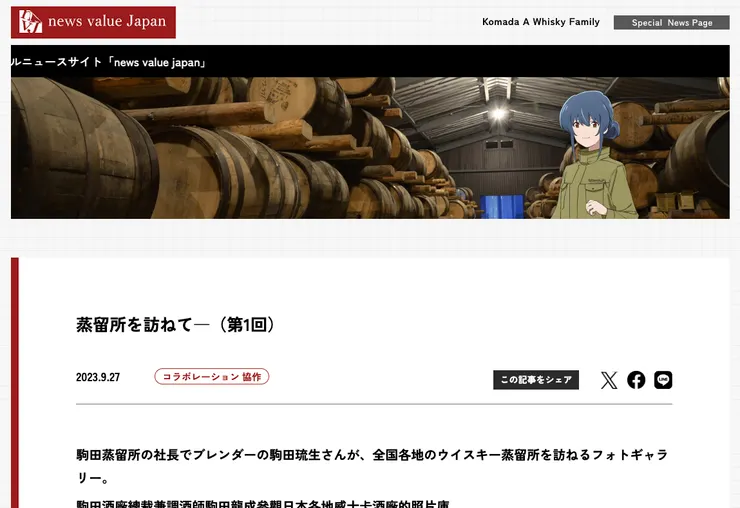Viewport: 740px width, 508px height.
Task: Click the この記事をシェア share label
Action: [536, 380]
